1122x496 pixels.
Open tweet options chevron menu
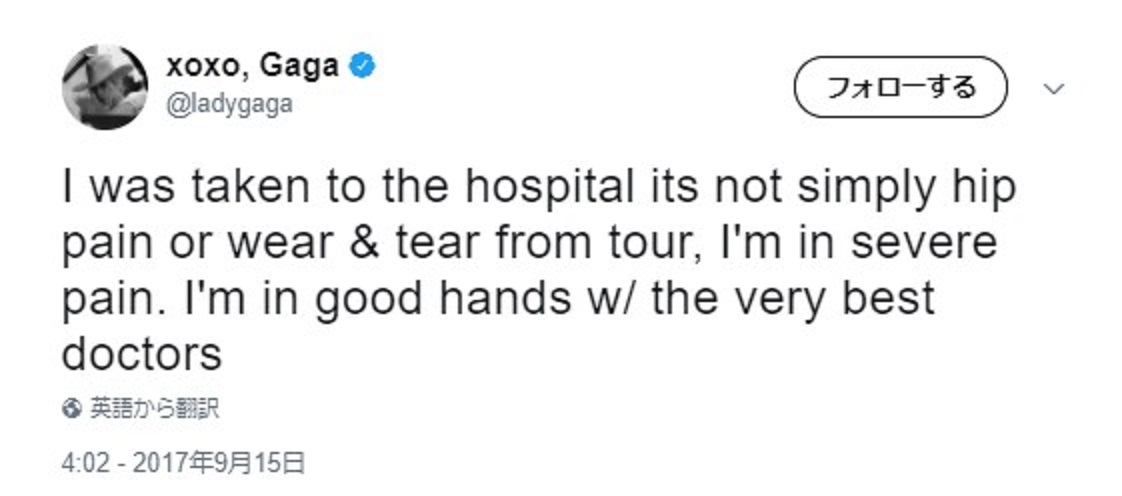click(1053, 89)
